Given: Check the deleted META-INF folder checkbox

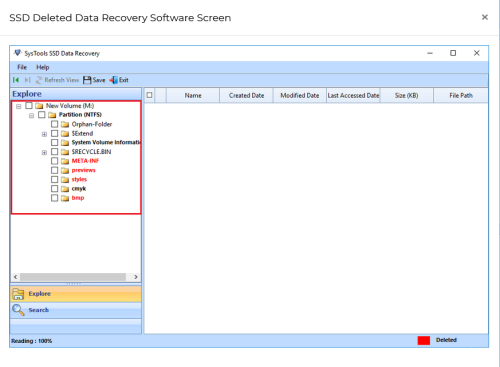Looking at the screenshot, I should 55,161.
